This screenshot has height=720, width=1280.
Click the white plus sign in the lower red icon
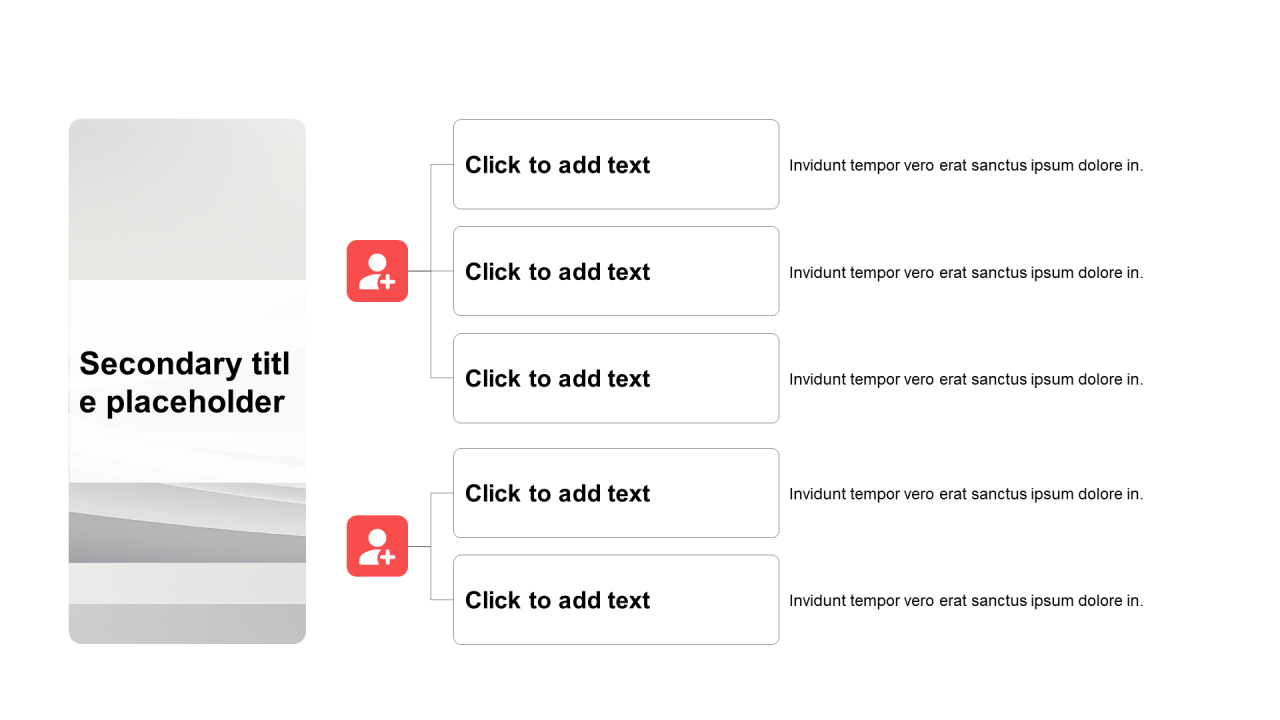[387, 557]
